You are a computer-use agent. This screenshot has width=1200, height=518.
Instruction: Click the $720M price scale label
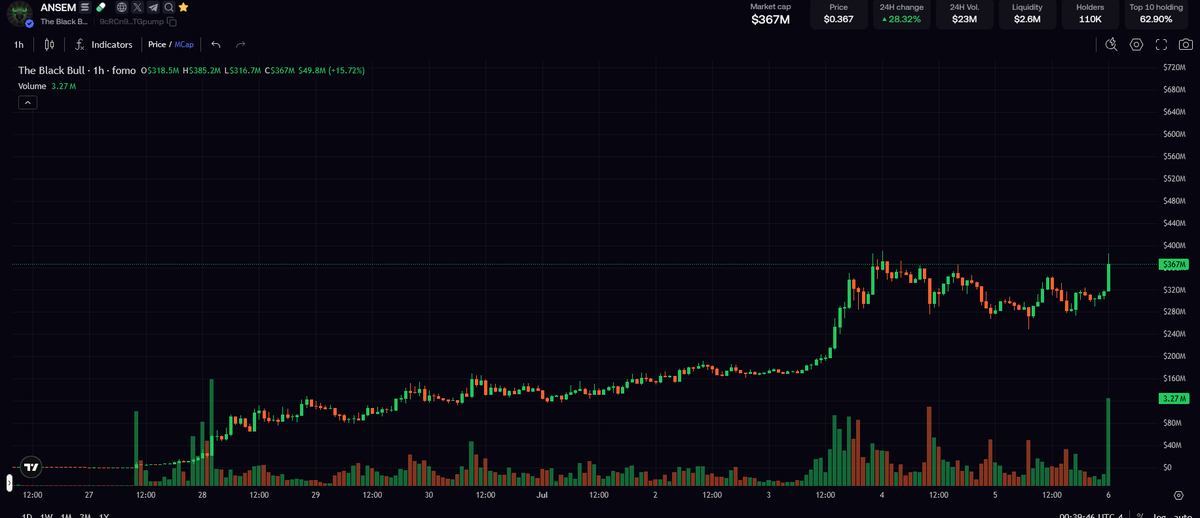[x=1173, y=67]
